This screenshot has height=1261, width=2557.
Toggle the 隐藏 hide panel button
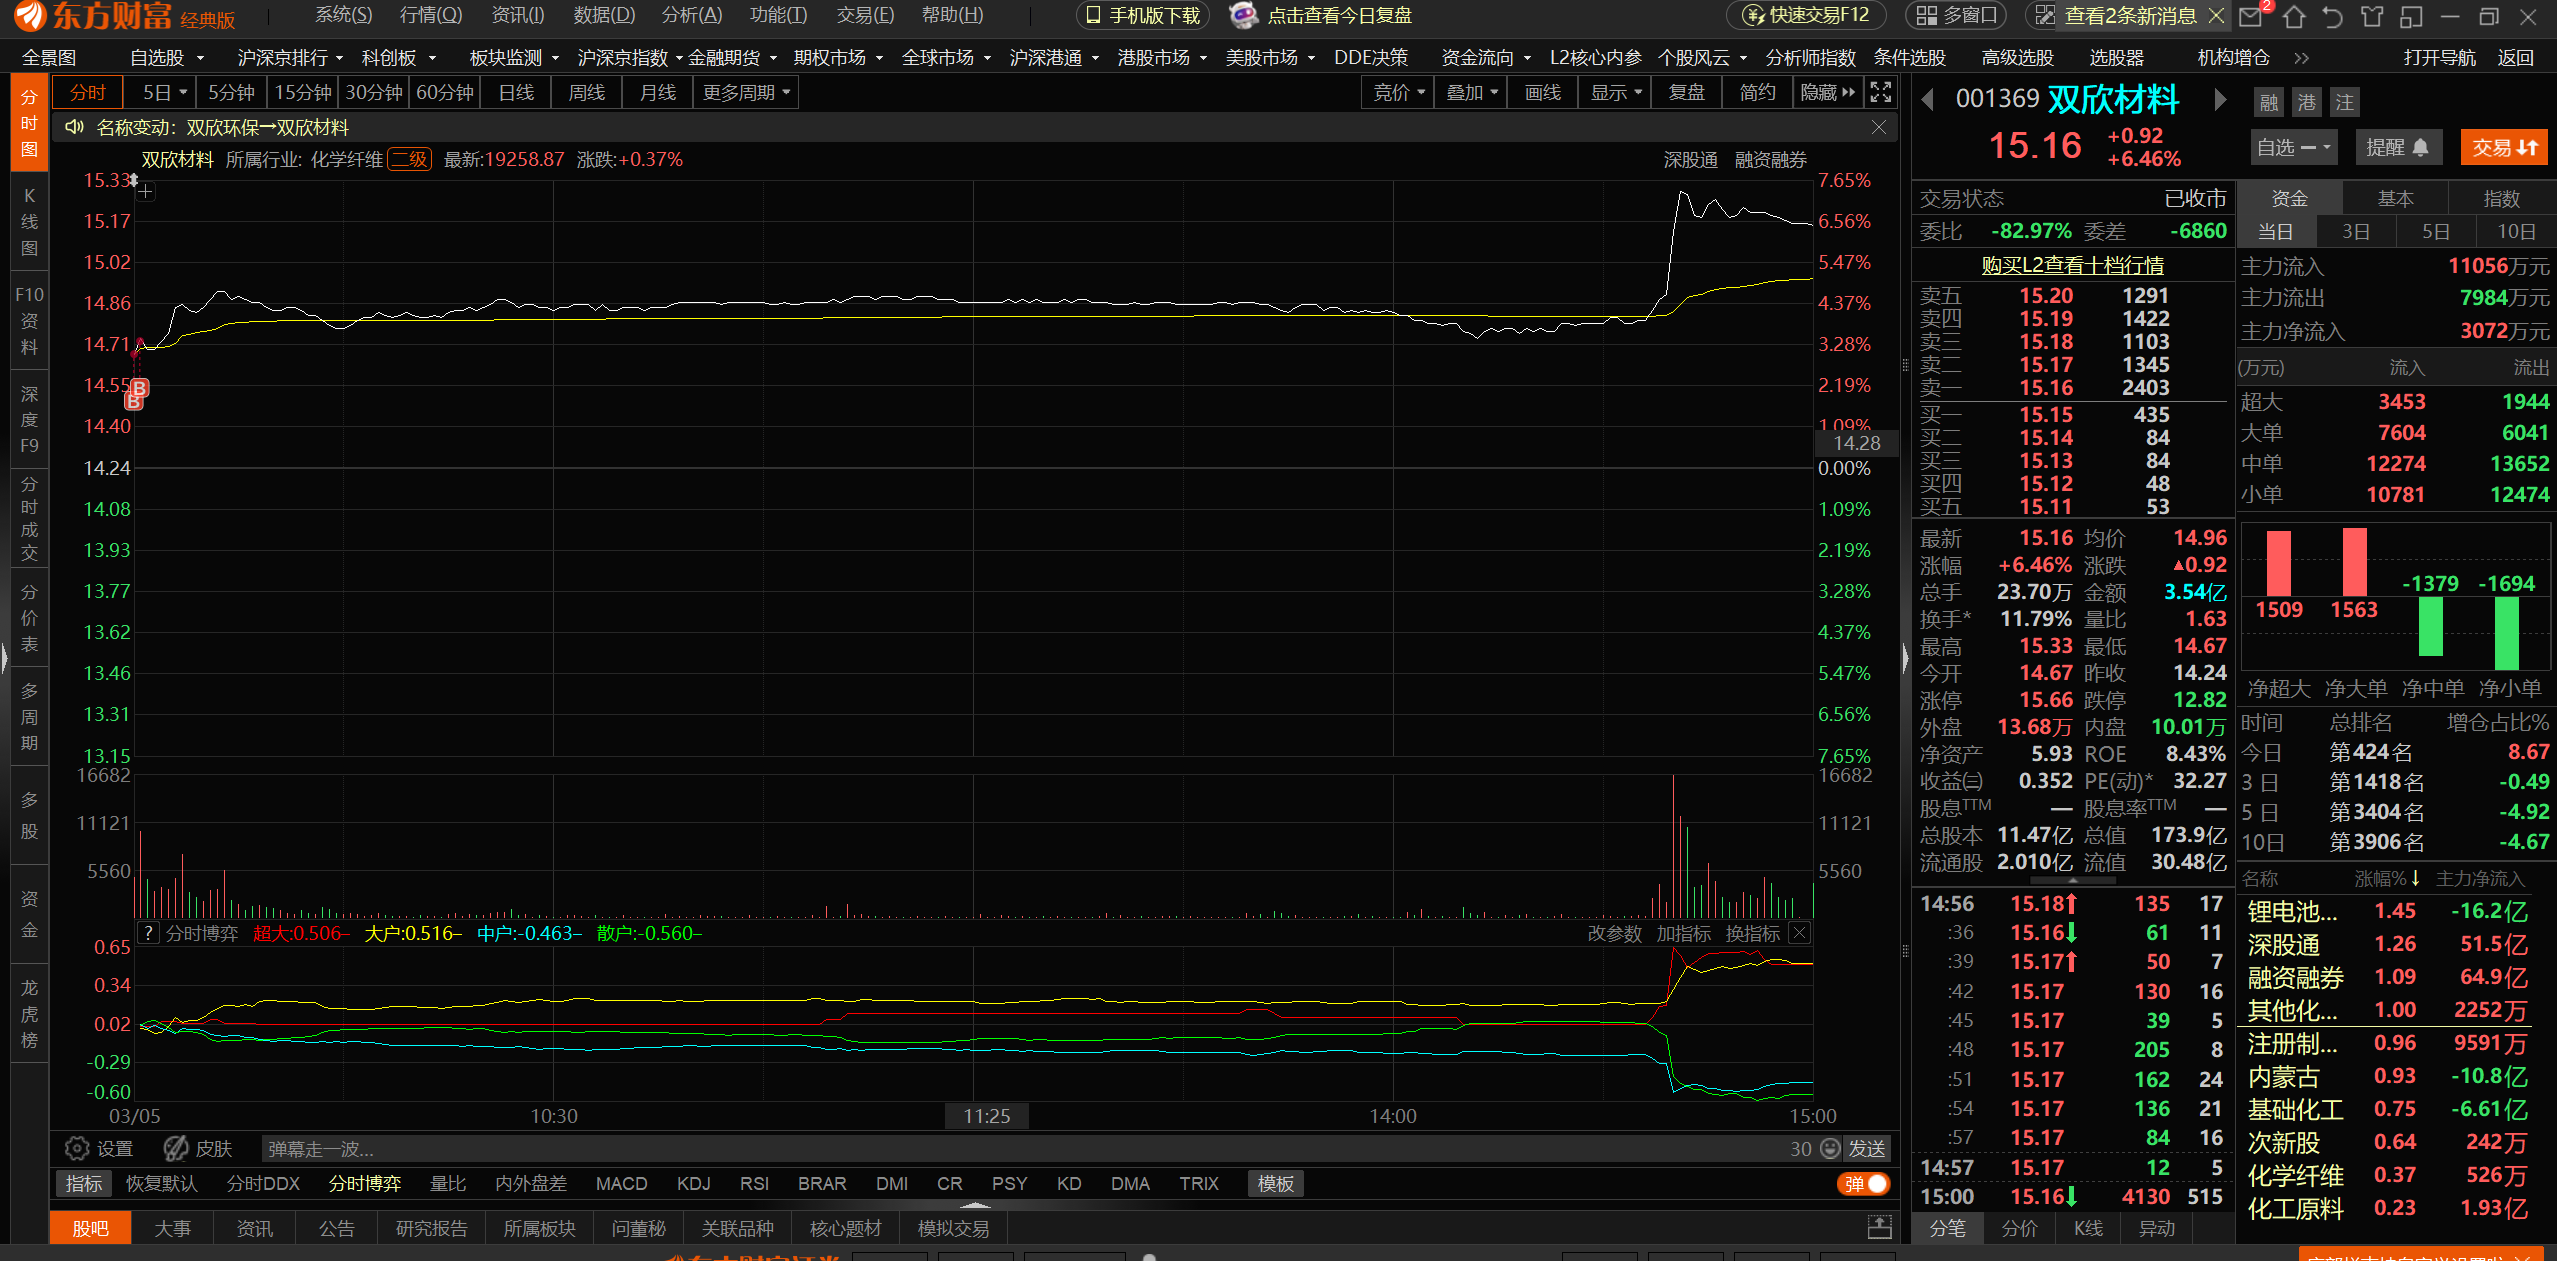pyautogui.click(x=1826, y=92)
